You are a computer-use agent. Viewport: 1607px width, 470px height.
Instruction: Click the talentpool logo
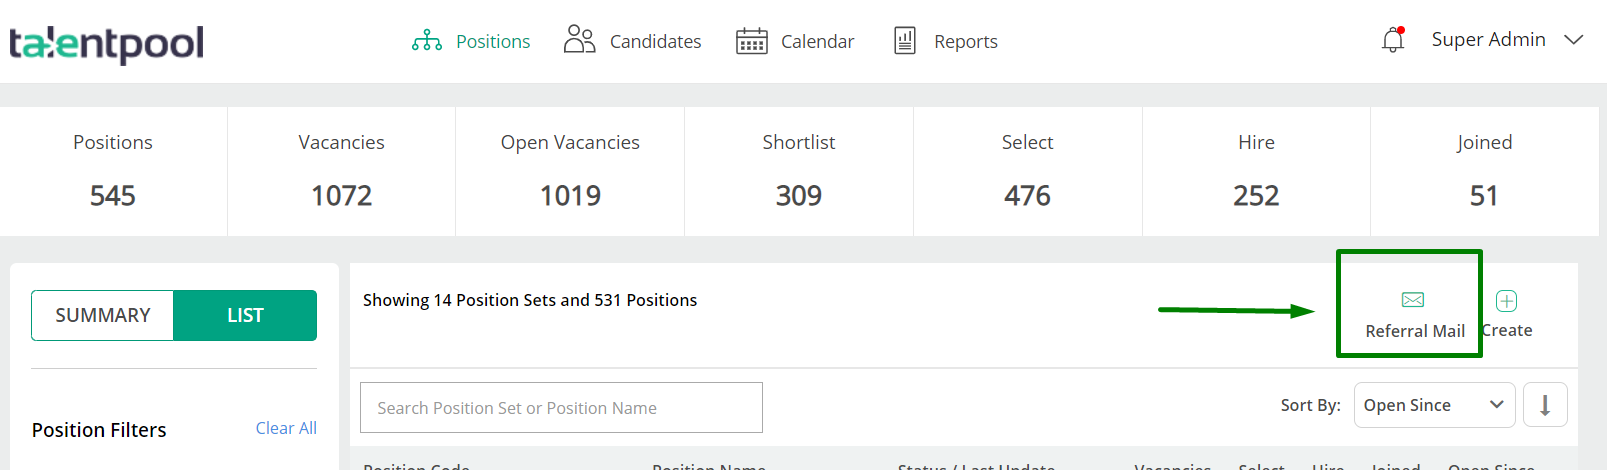click(x=106, y=43)
